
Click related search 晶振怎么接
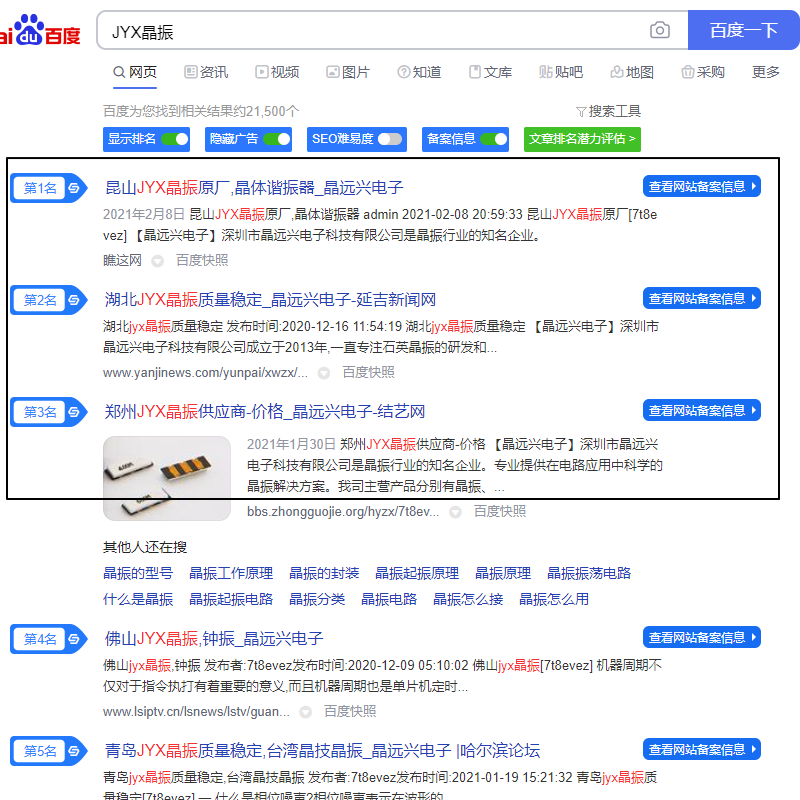pyautogui.click(x=468, y=599)
